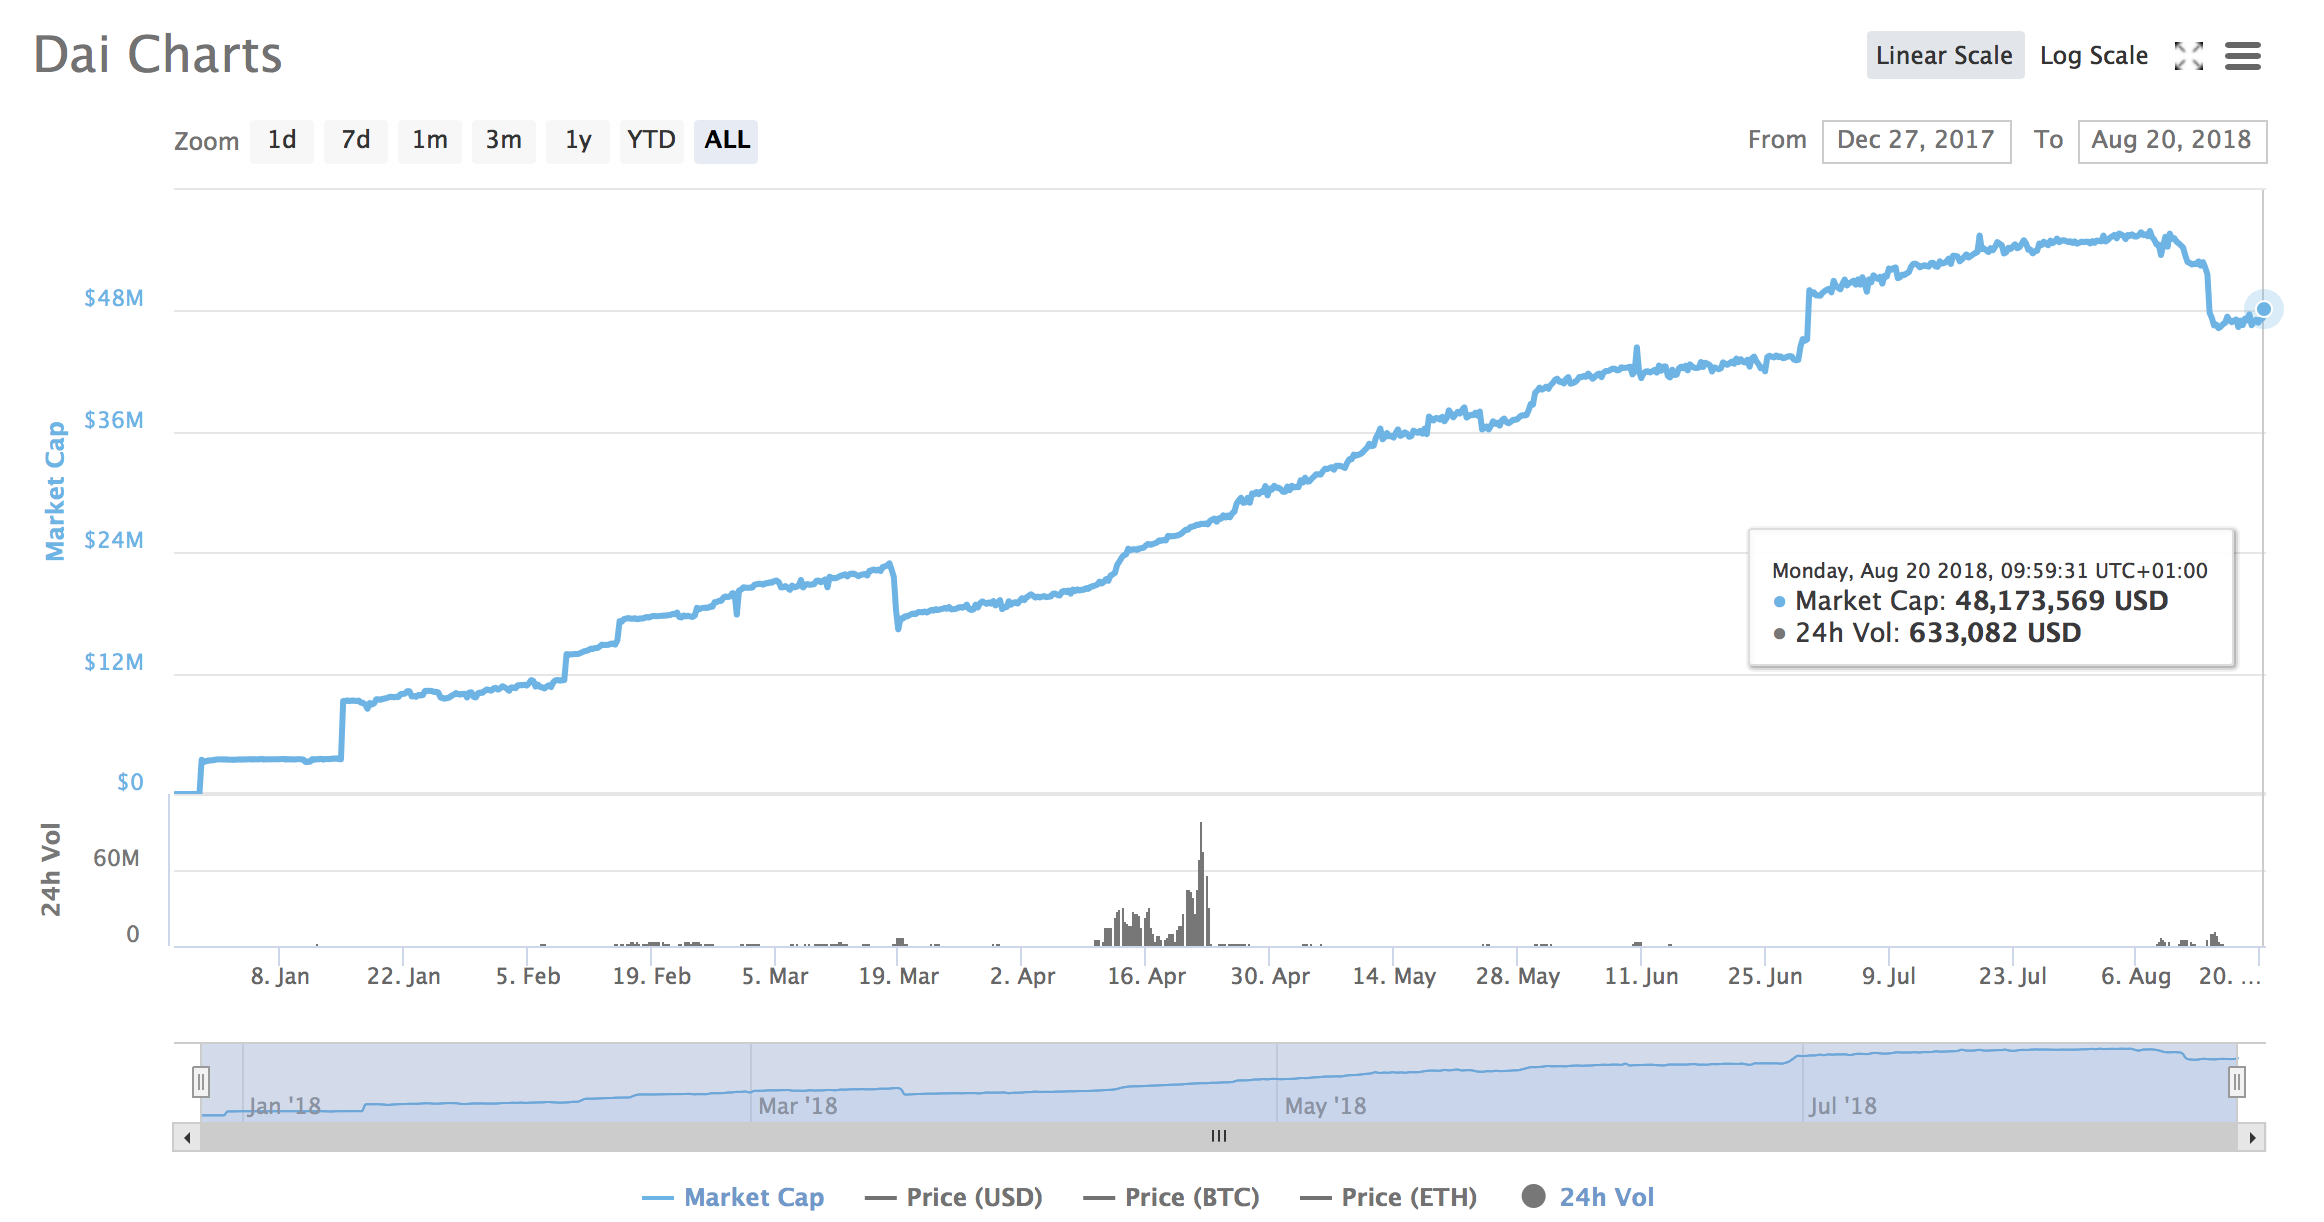Click the 60M volume axis label

(x=116, y=858)
